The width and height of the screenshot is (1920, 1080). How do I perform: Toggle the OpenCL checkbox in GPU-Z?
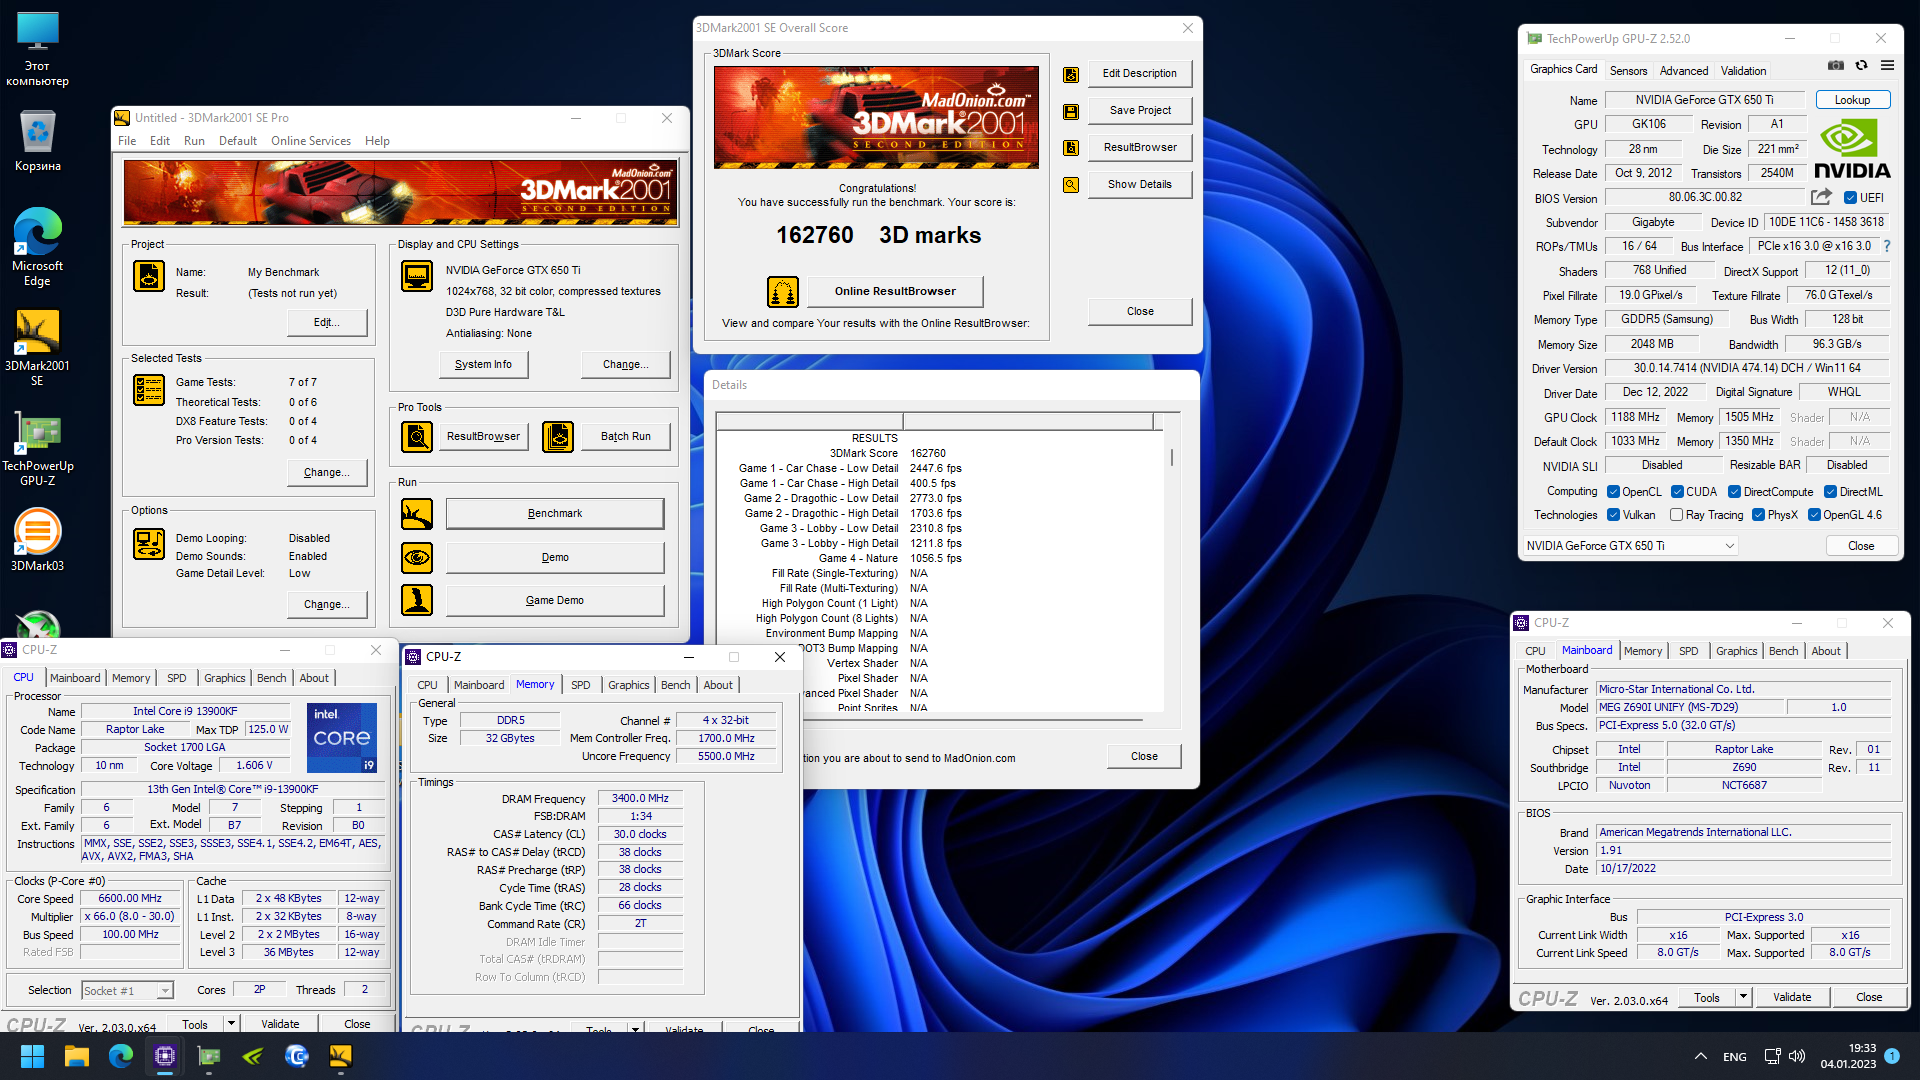[x=1613, y=492]
